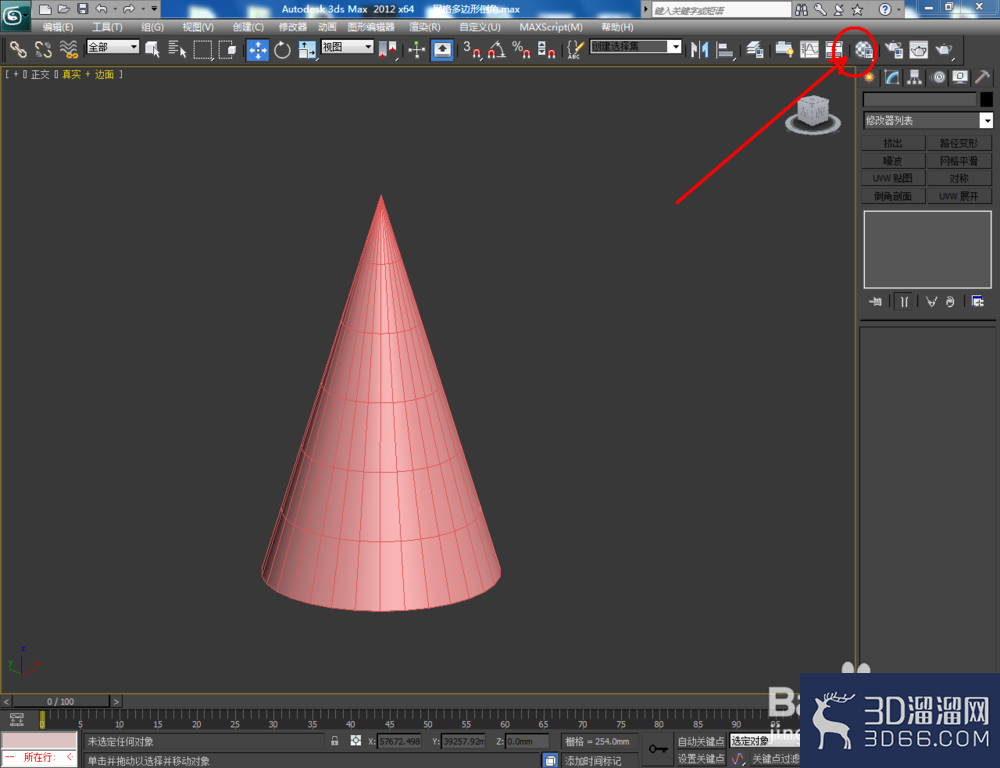Open the MAXScript(M) menu

click(550, 27)
